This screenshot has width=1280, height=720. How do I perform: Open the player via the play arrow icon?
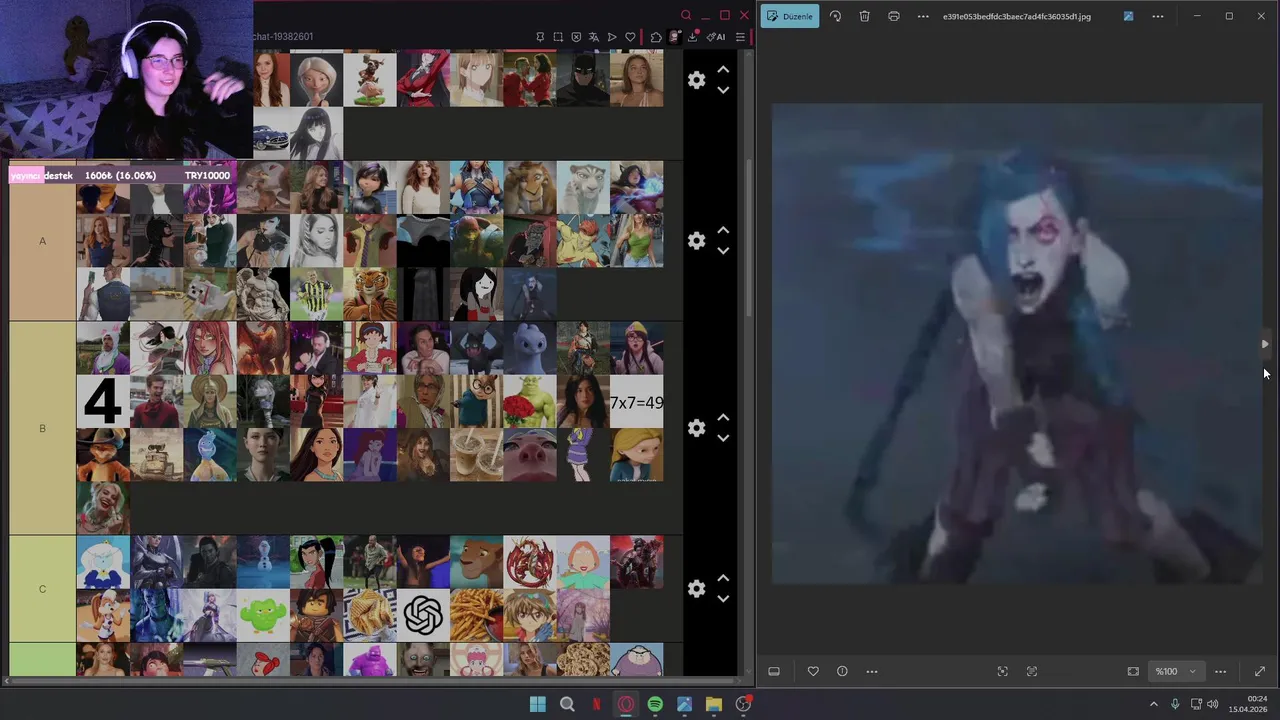point(612,37)
